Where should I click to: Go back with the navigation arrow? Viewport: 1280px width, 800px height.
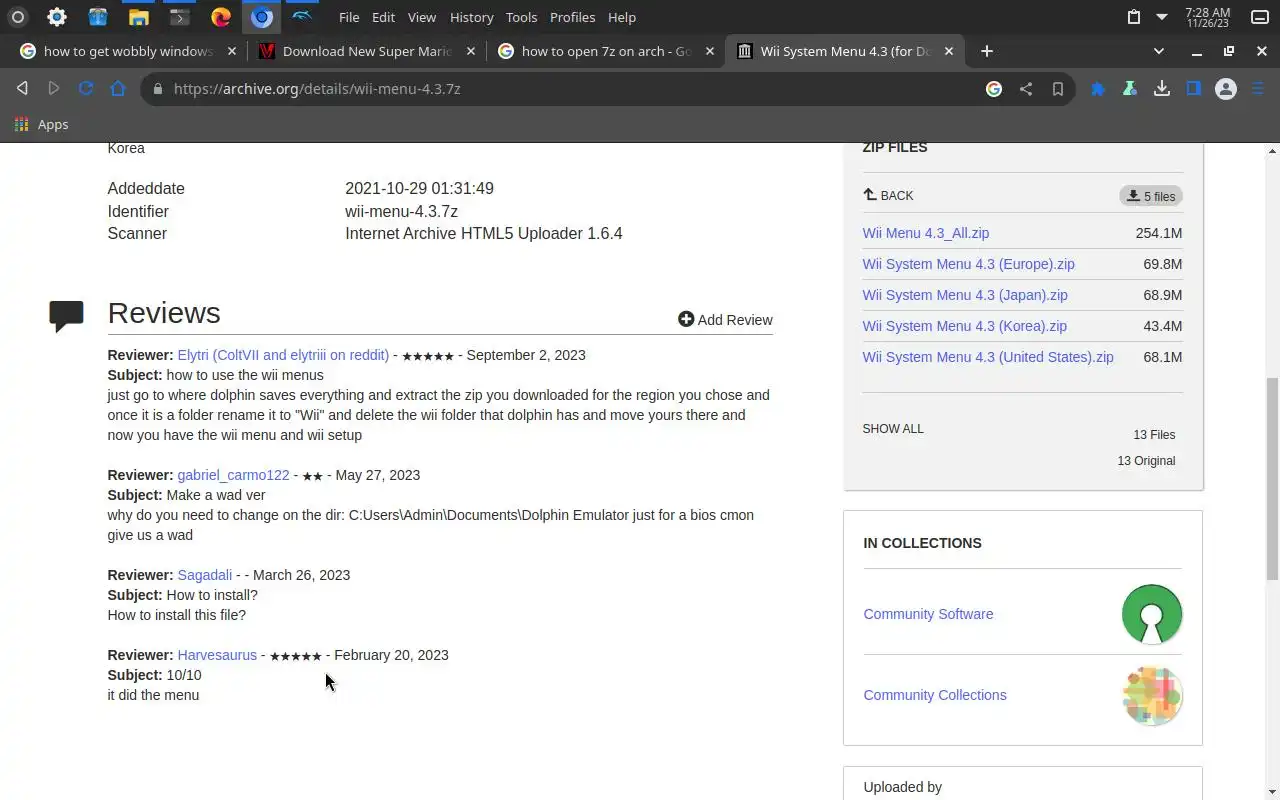pyautogui.click(x=22, y=89)
